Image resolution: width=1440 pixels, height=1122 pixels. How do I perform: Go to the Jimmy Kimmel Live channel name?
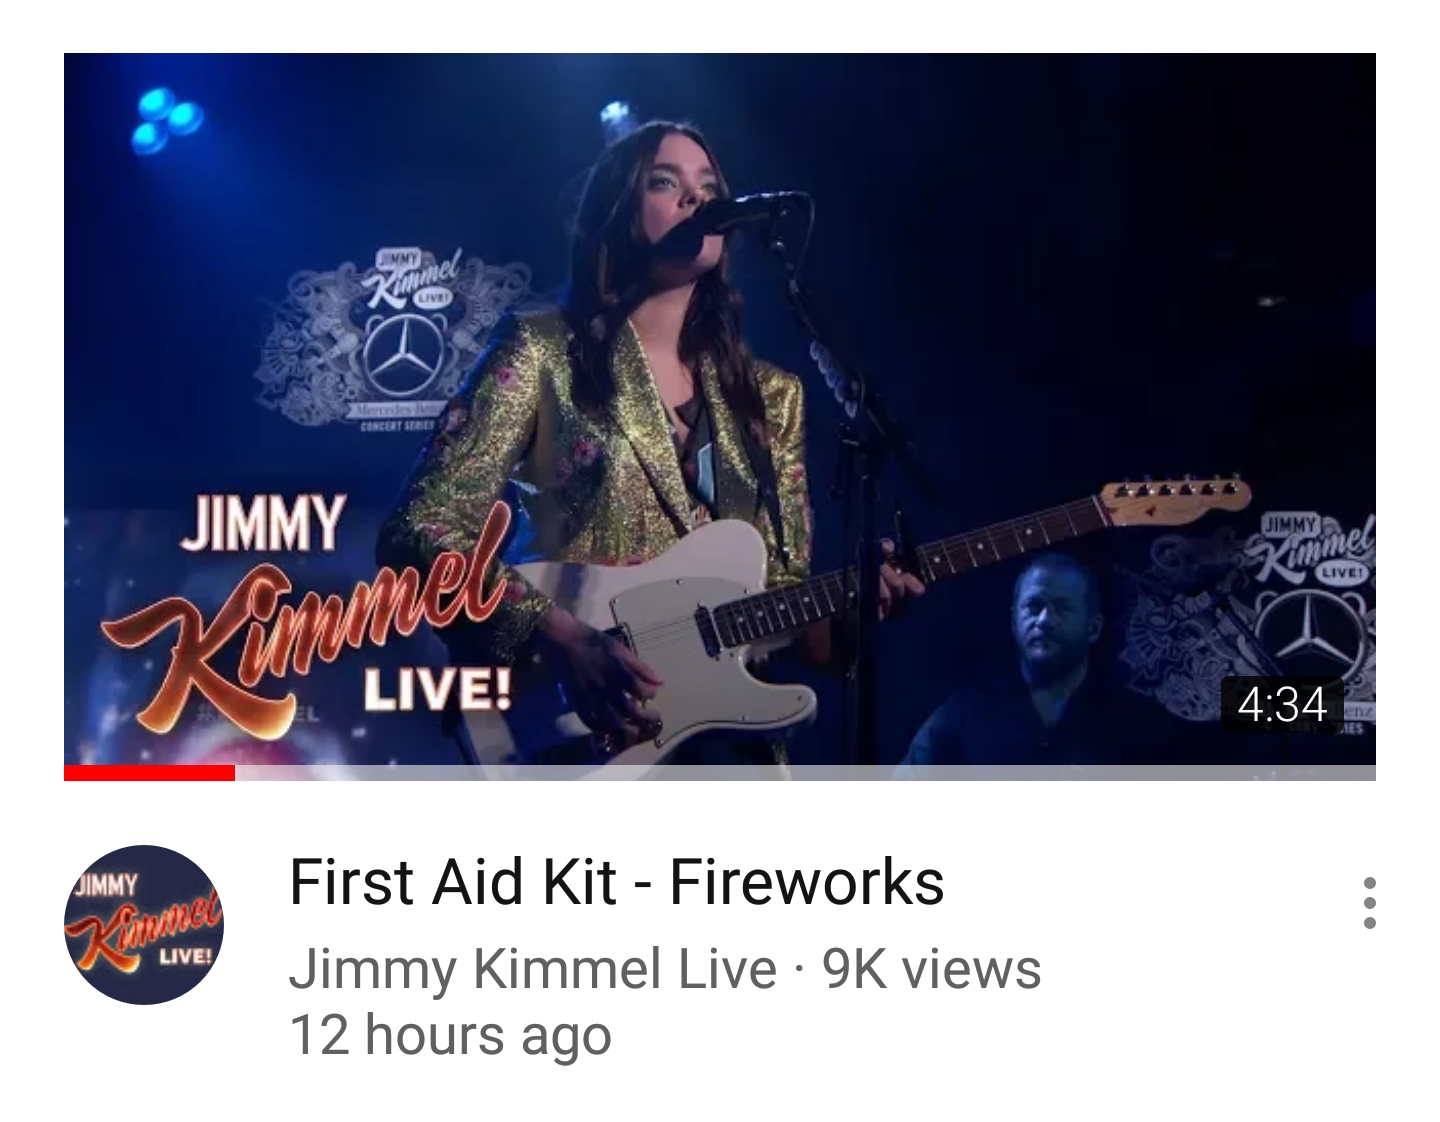[532, 968]
